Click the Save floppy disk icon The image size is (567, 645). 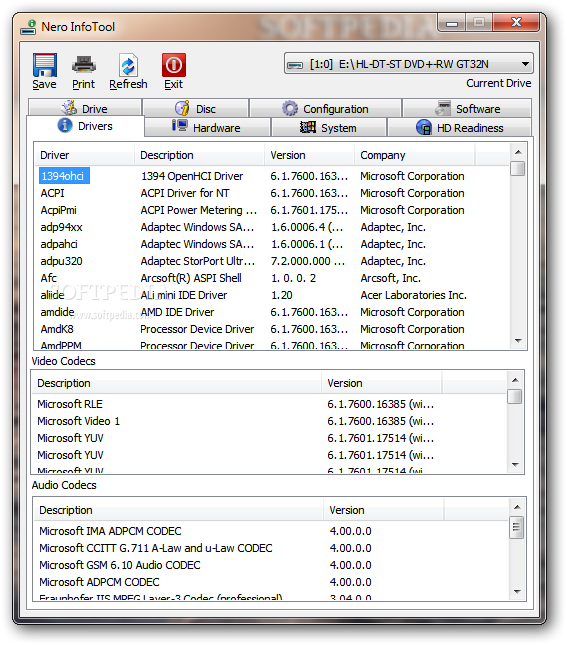44,65
